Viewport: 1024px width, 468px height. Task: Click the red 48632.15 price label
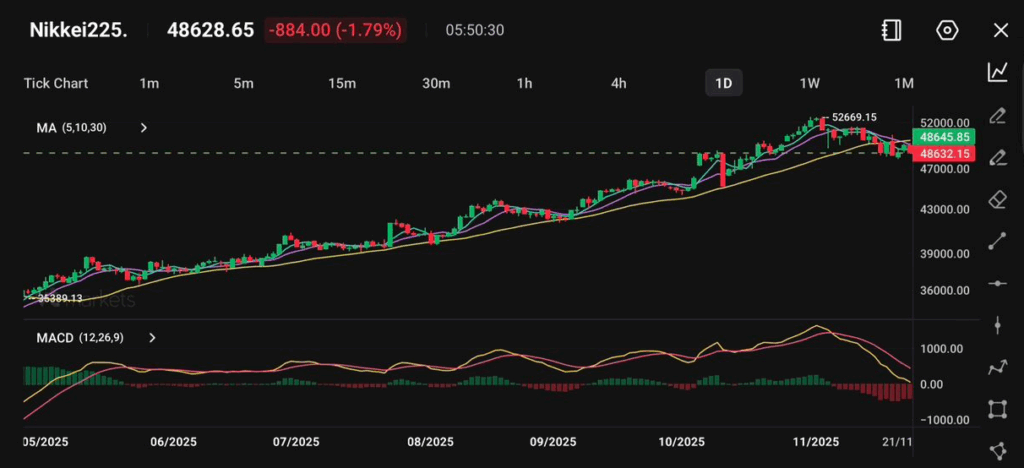[942, 153]
